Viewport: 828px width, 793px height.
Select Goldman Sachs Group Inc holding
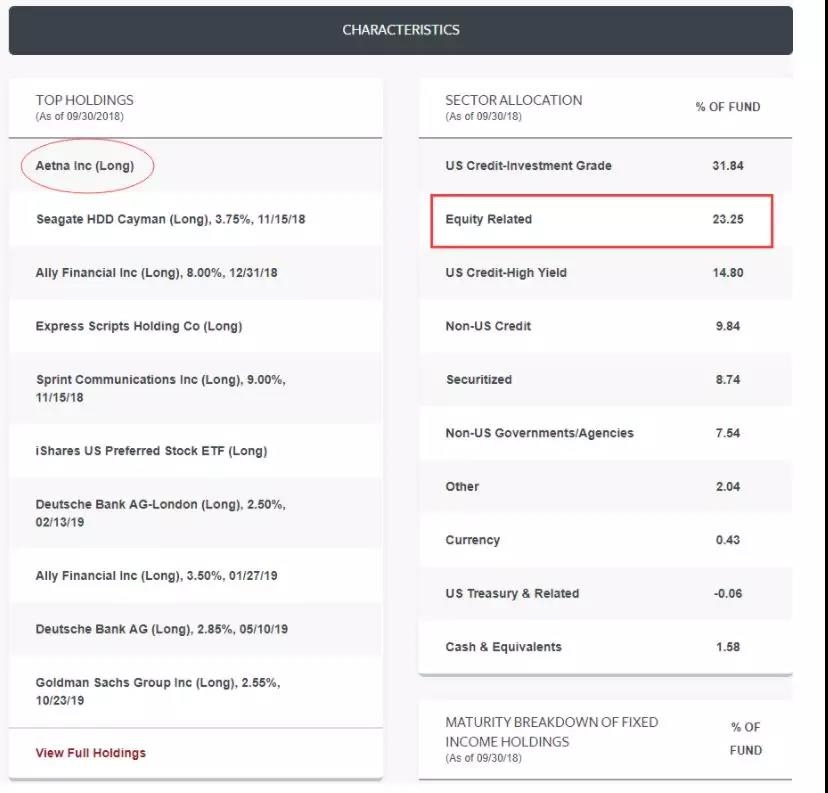[158, 691]
